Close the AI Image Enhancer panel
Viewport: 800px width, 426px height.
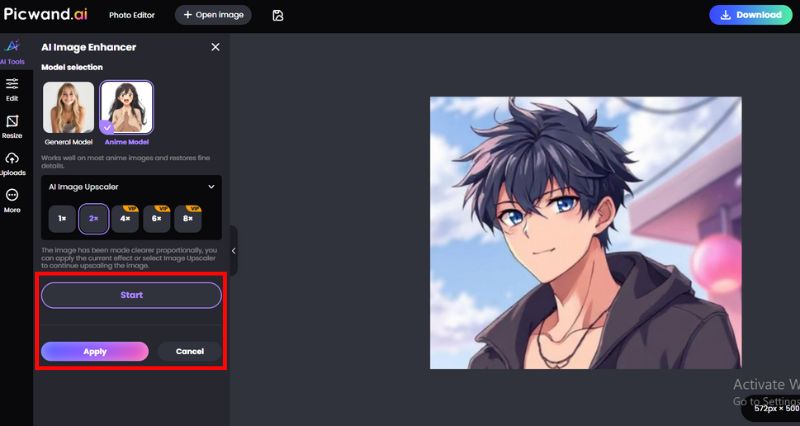pos(215,47)
